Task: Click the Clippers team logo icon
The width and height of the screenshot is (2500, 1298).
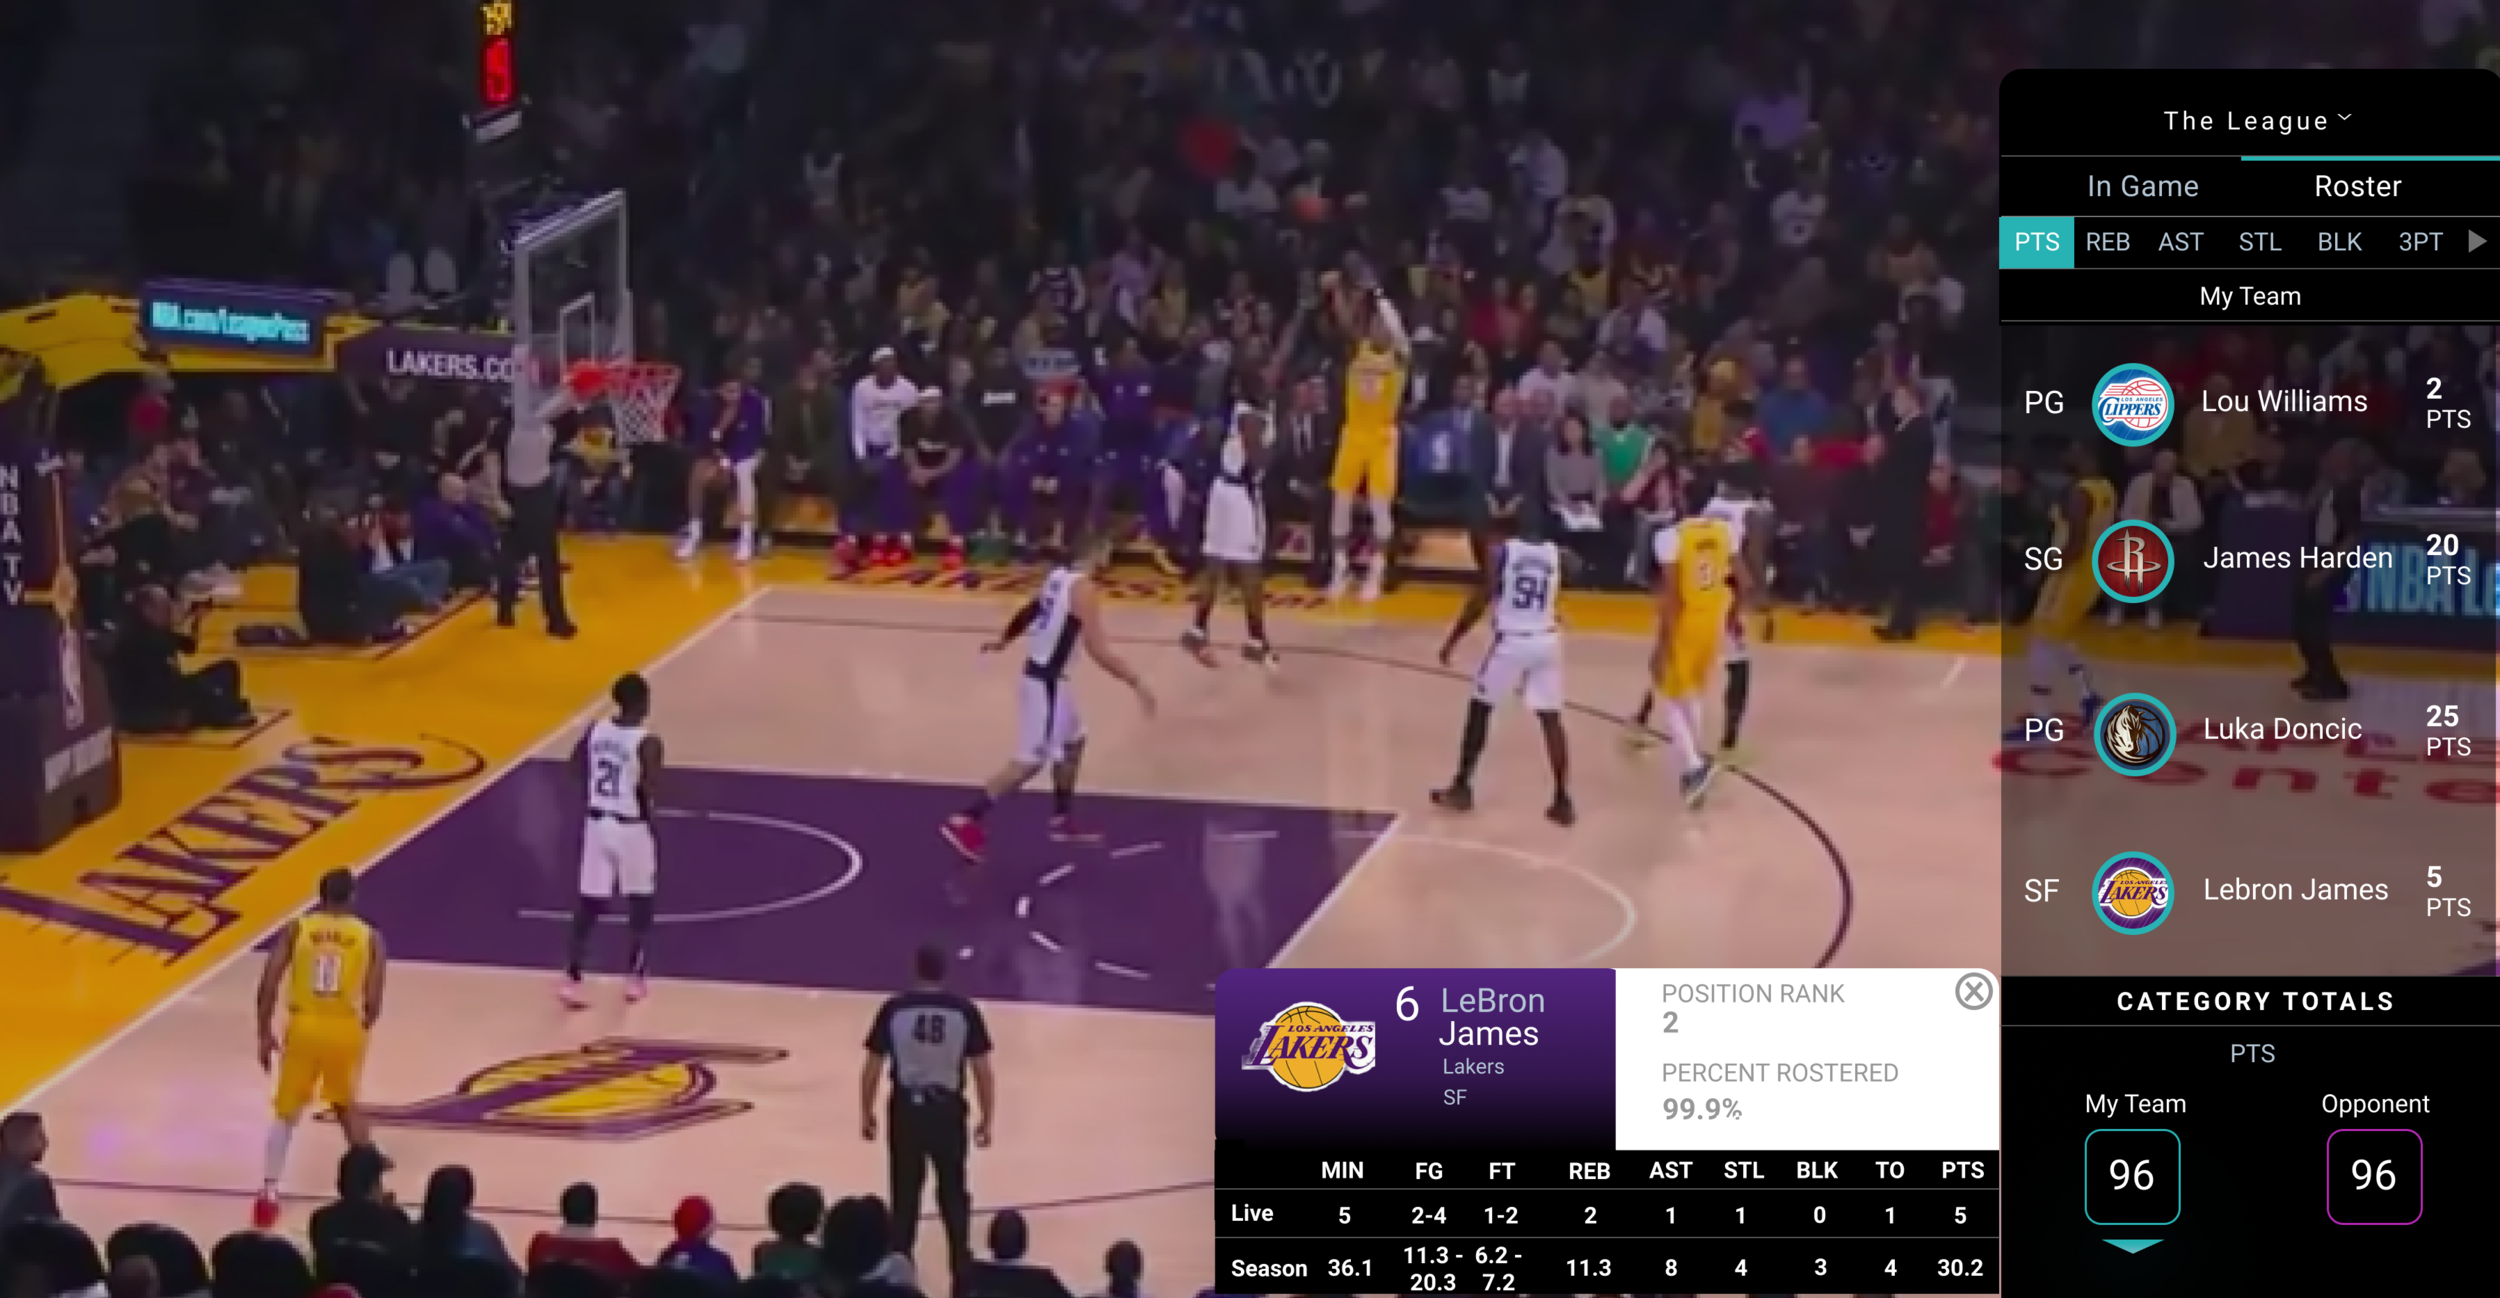Action: pyautogui.click(x=2132, y=404)
